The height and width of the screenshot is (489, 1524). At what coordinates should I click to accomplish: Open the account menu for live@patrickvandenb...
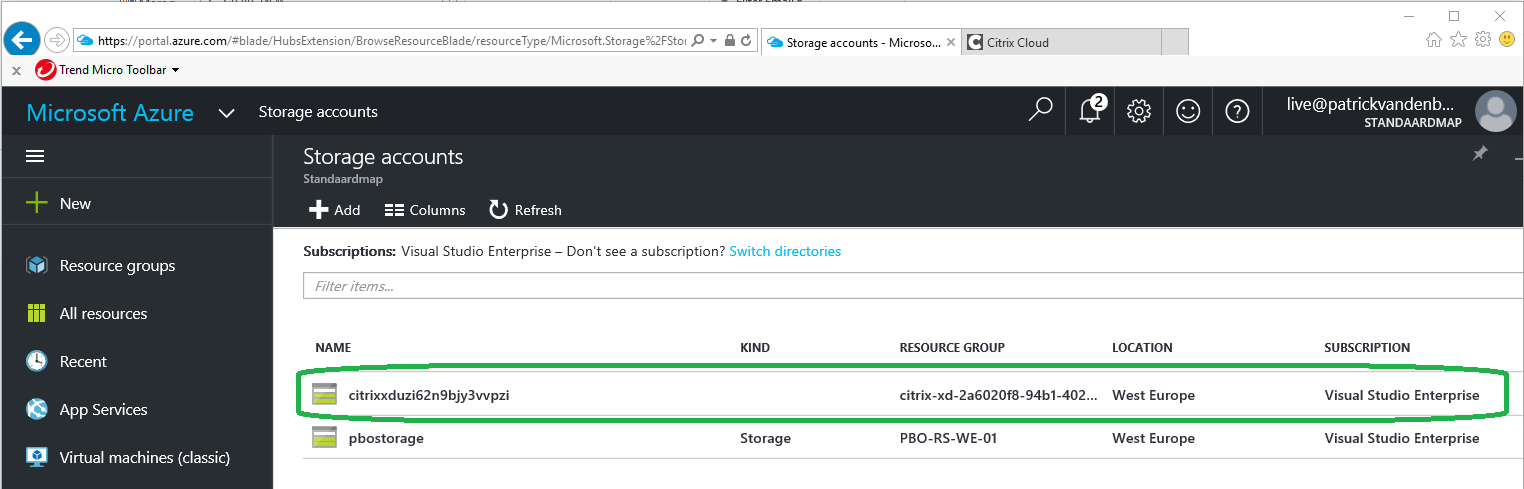1376,111
